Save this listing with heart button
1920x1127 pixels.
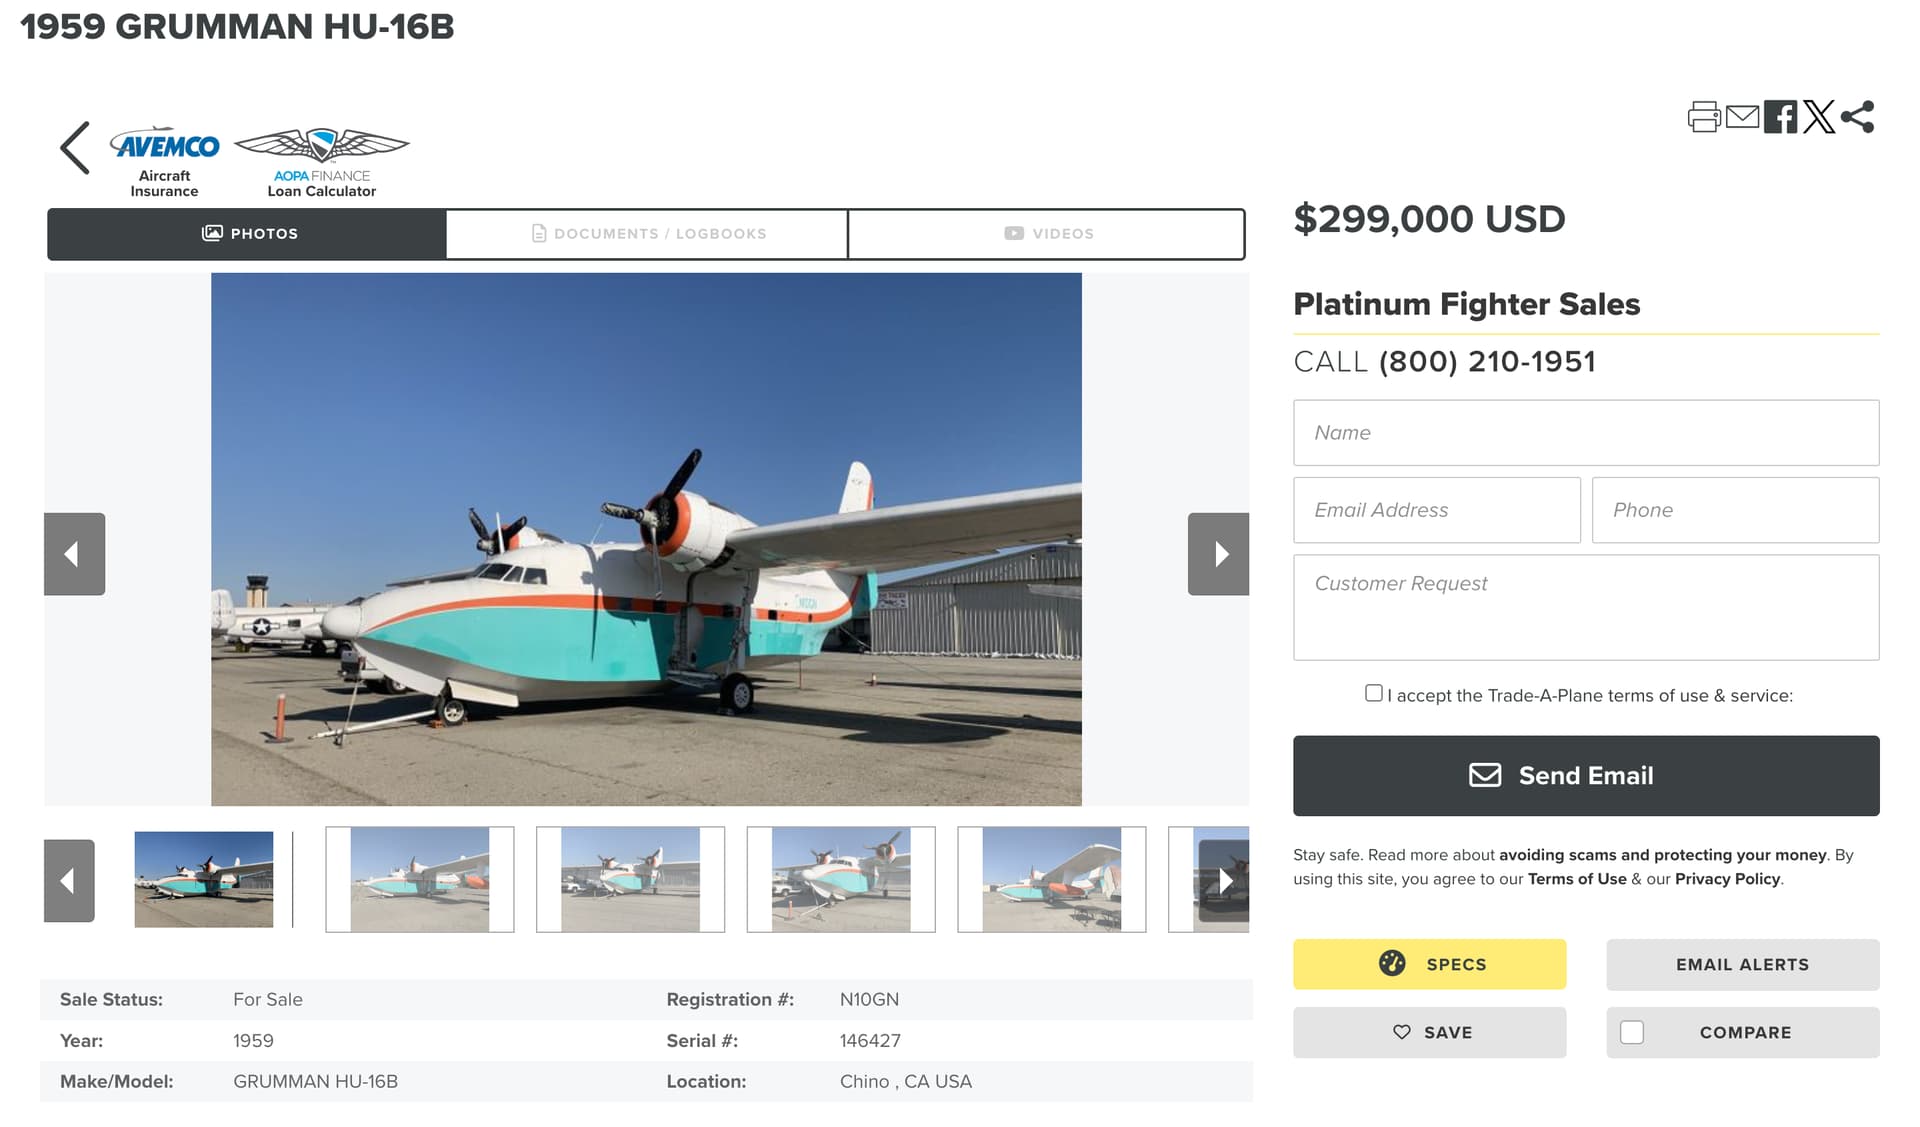coord(1430,1032)
